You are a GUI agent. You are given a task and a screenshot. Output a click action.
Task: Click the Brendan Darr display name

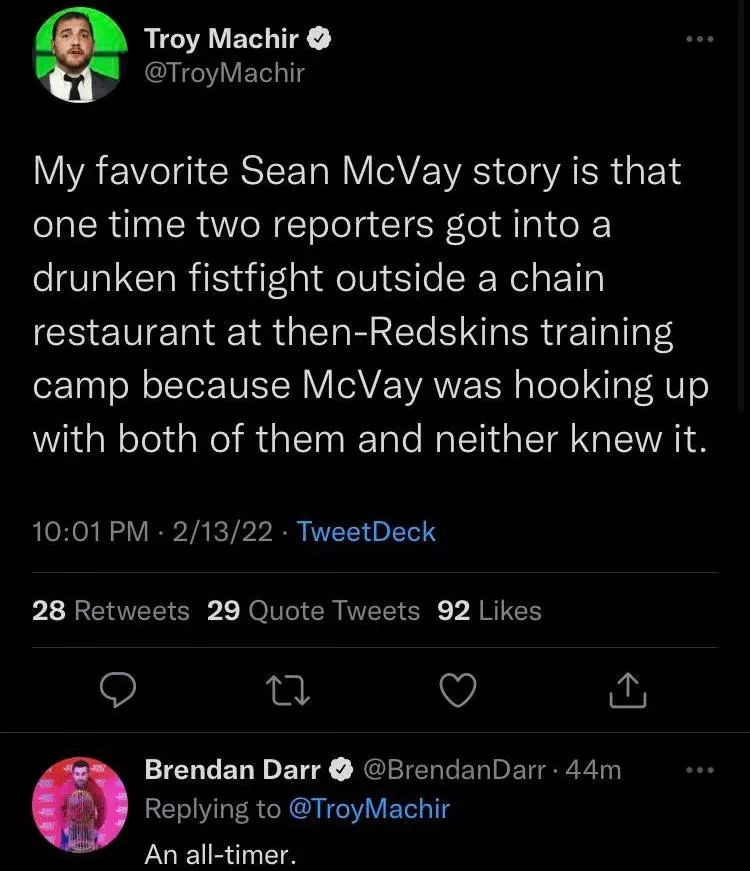(232, 769)
